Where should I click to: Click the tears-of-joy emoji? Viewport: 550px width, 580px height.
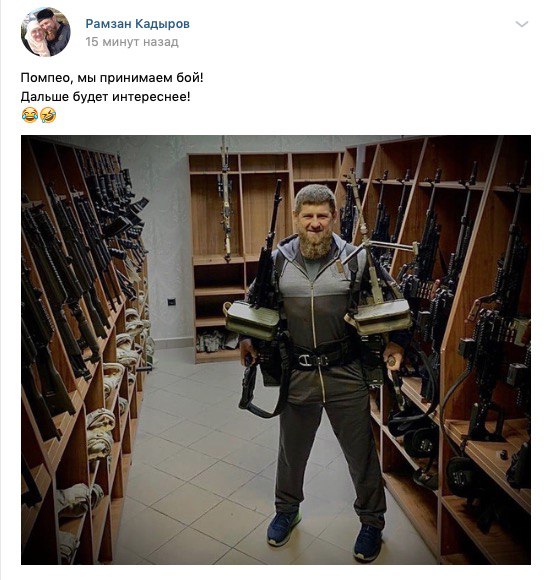point(30,115)
